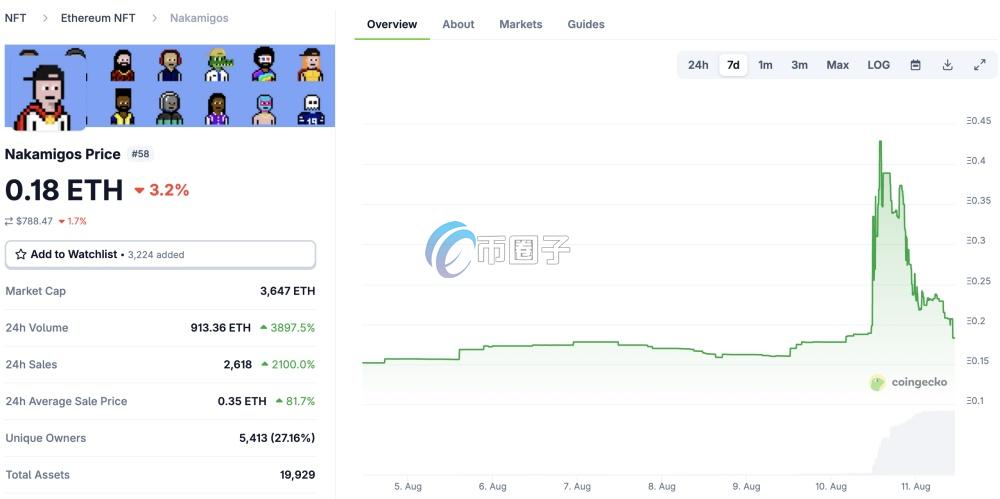Screen dimensions: 1000x499
Task: Click the CoinGecko logo on the chart
Action: 909,382
